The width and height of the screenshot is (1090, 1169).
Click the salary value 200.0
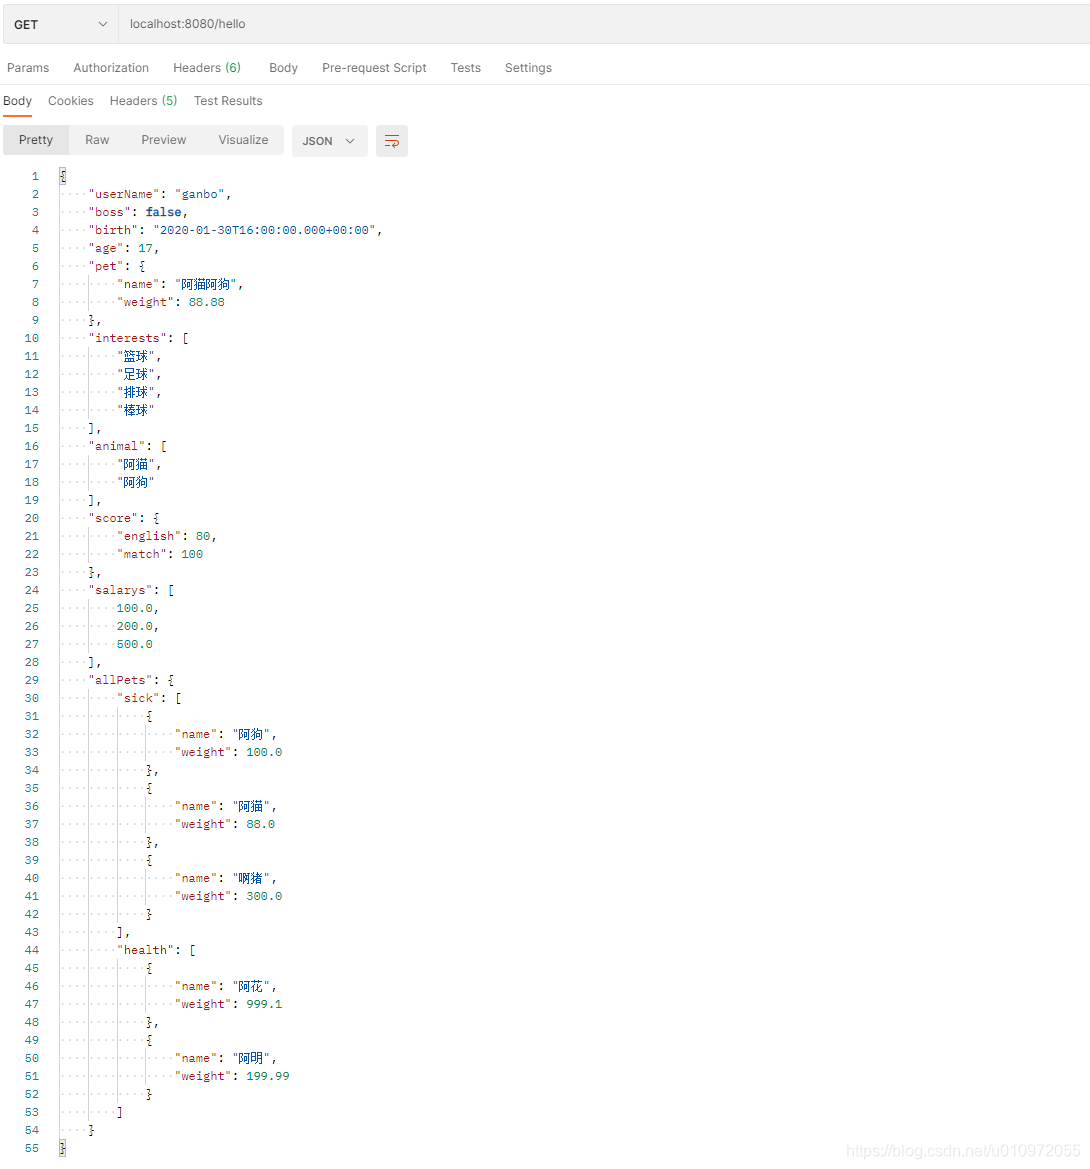[x=135, y=626]
